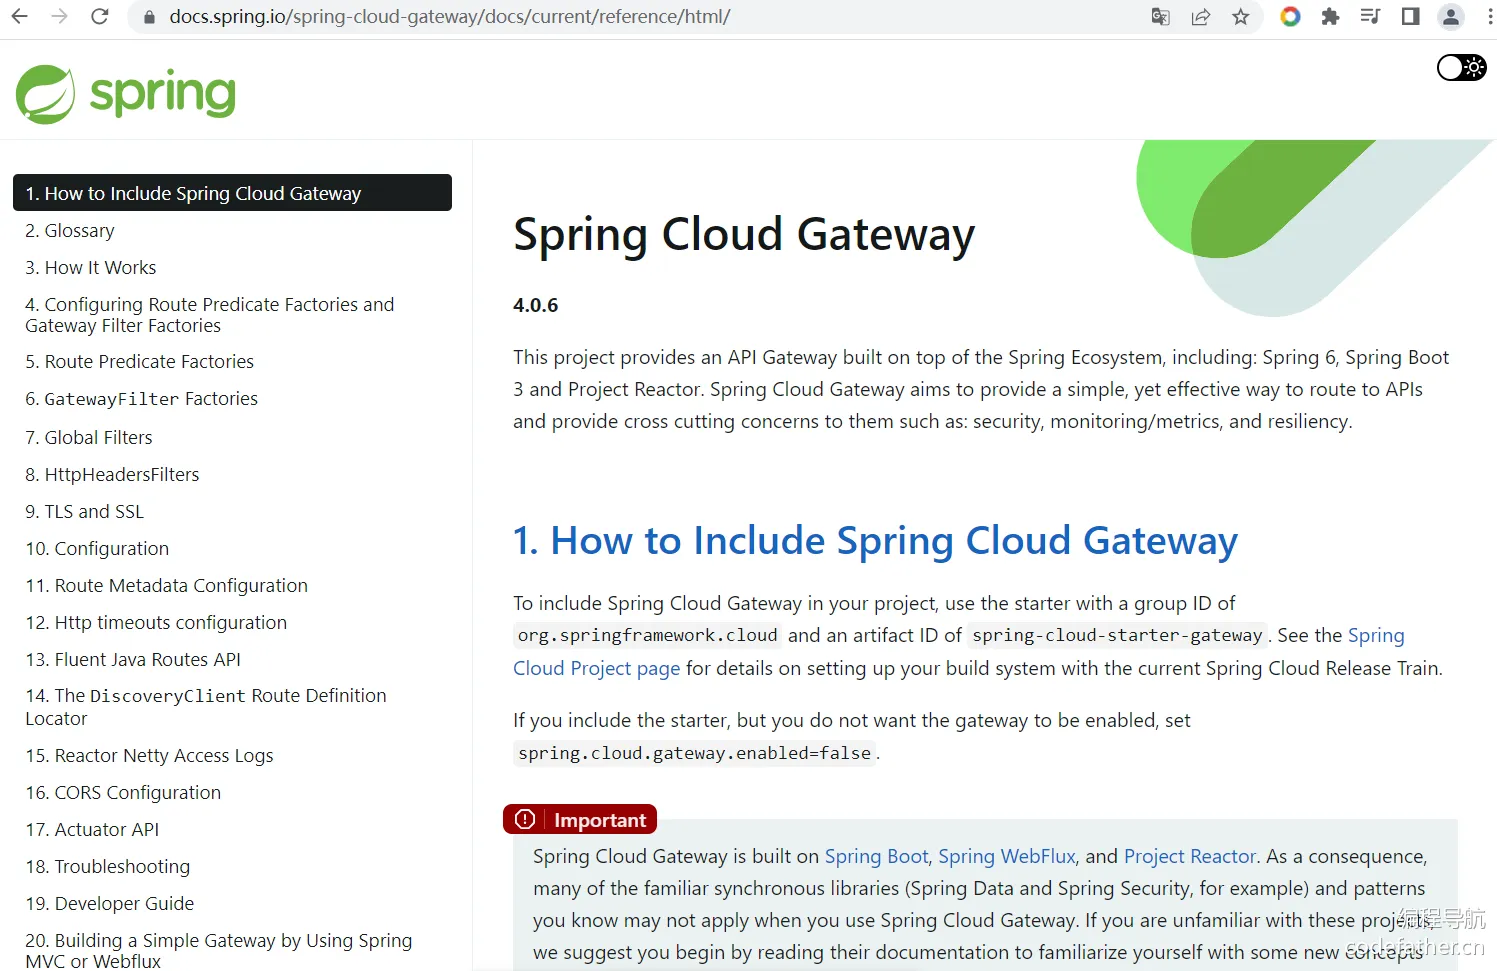Screen dimensions: 1497x971
Task: Open '14. The DiscoveryClient Route Definition Locator'
Action: [x=206, y=707]
